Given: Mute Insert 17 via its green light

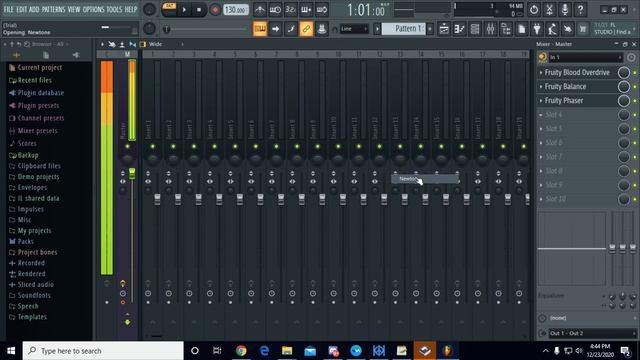Looking at the screenshot, I should tap(482, 146).
